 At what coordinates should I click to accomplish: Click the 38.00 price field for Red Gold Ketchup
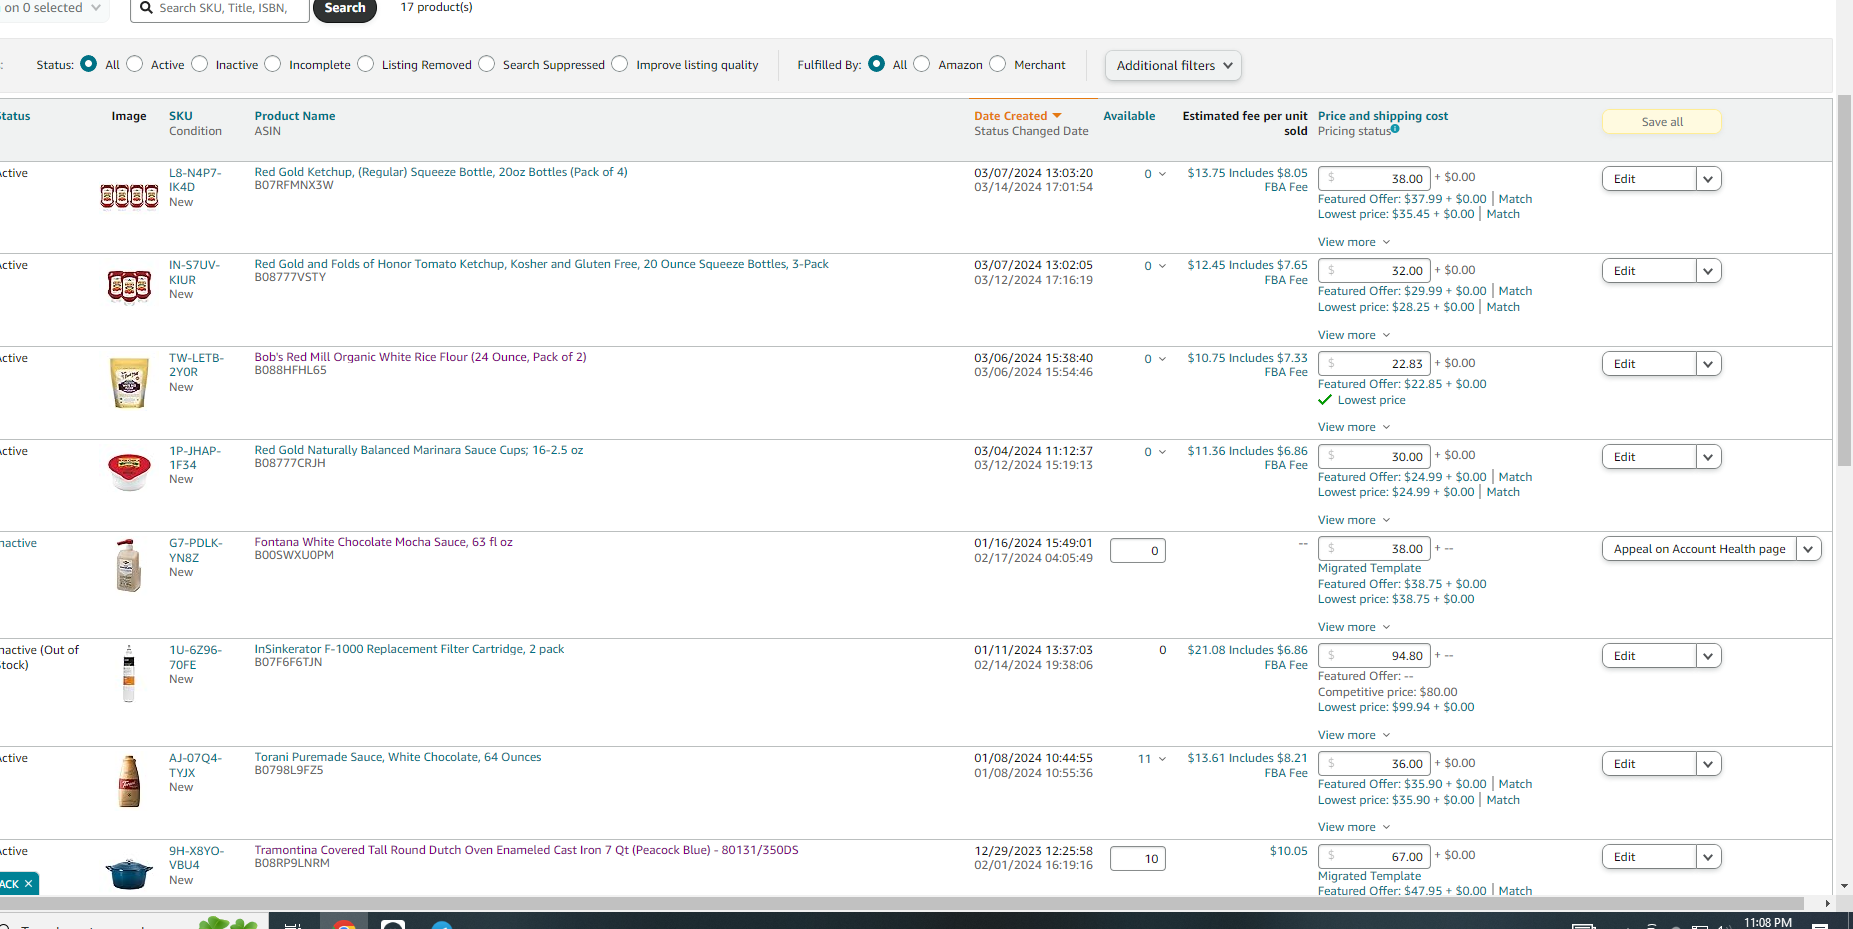pos(1374,179)
